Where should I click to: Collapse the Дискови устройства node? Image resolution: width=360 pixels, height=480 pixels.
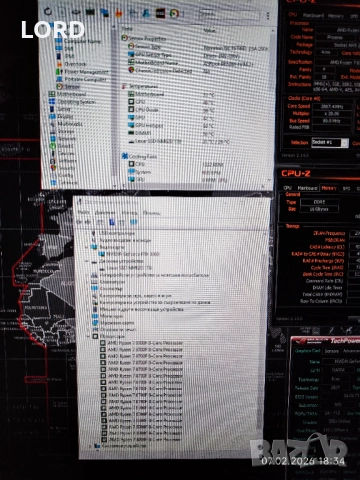[87, 262]
